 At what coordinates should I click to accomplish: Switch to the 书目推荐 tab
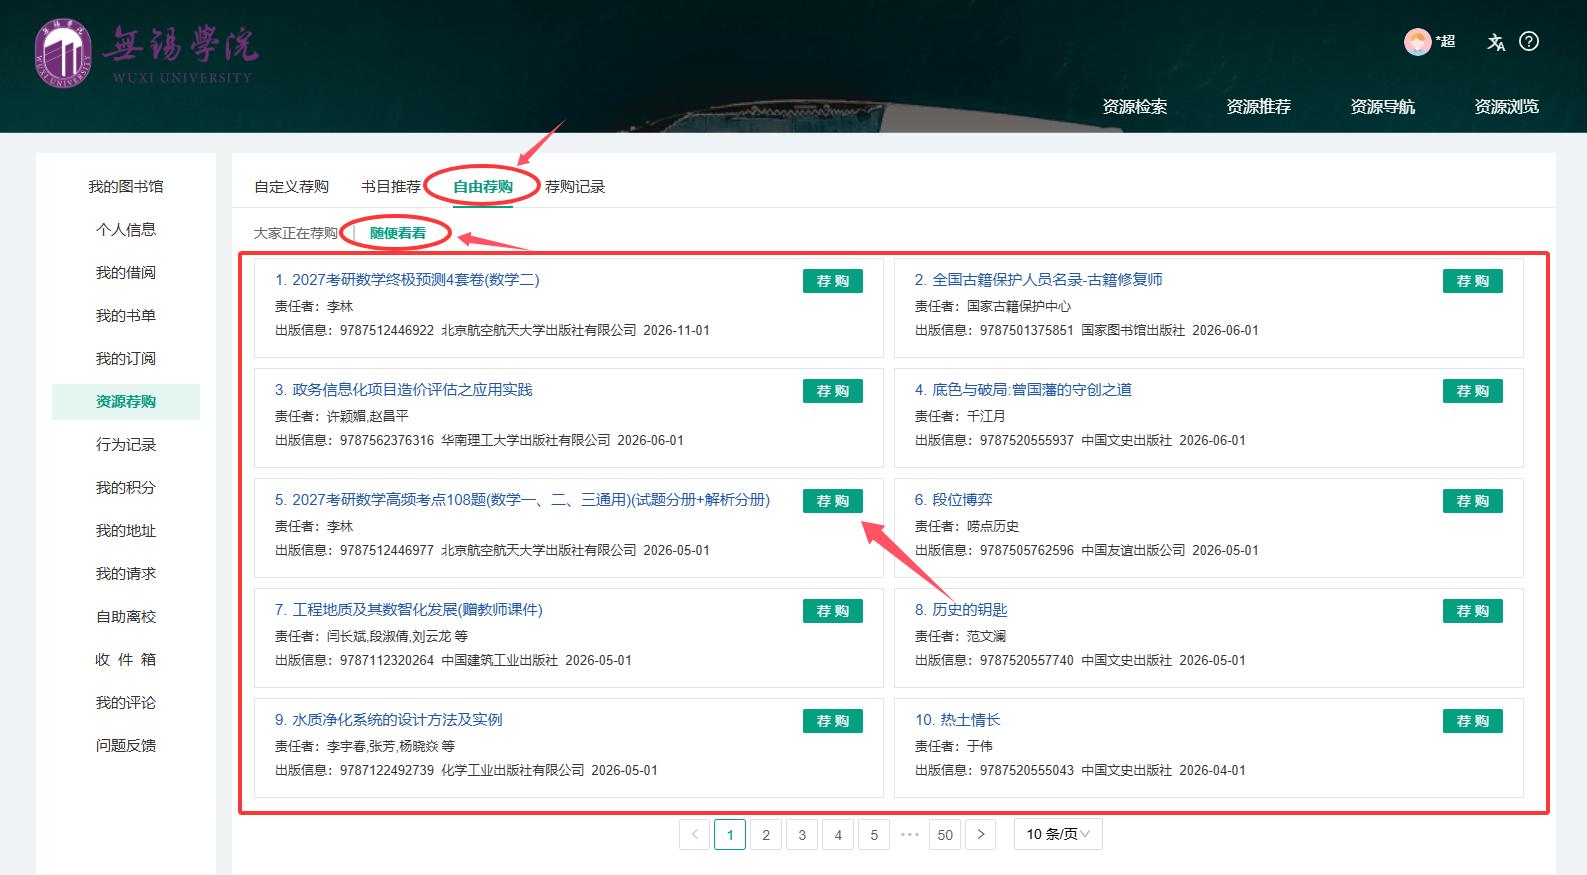pyautogui.click(x=391, y=187)
